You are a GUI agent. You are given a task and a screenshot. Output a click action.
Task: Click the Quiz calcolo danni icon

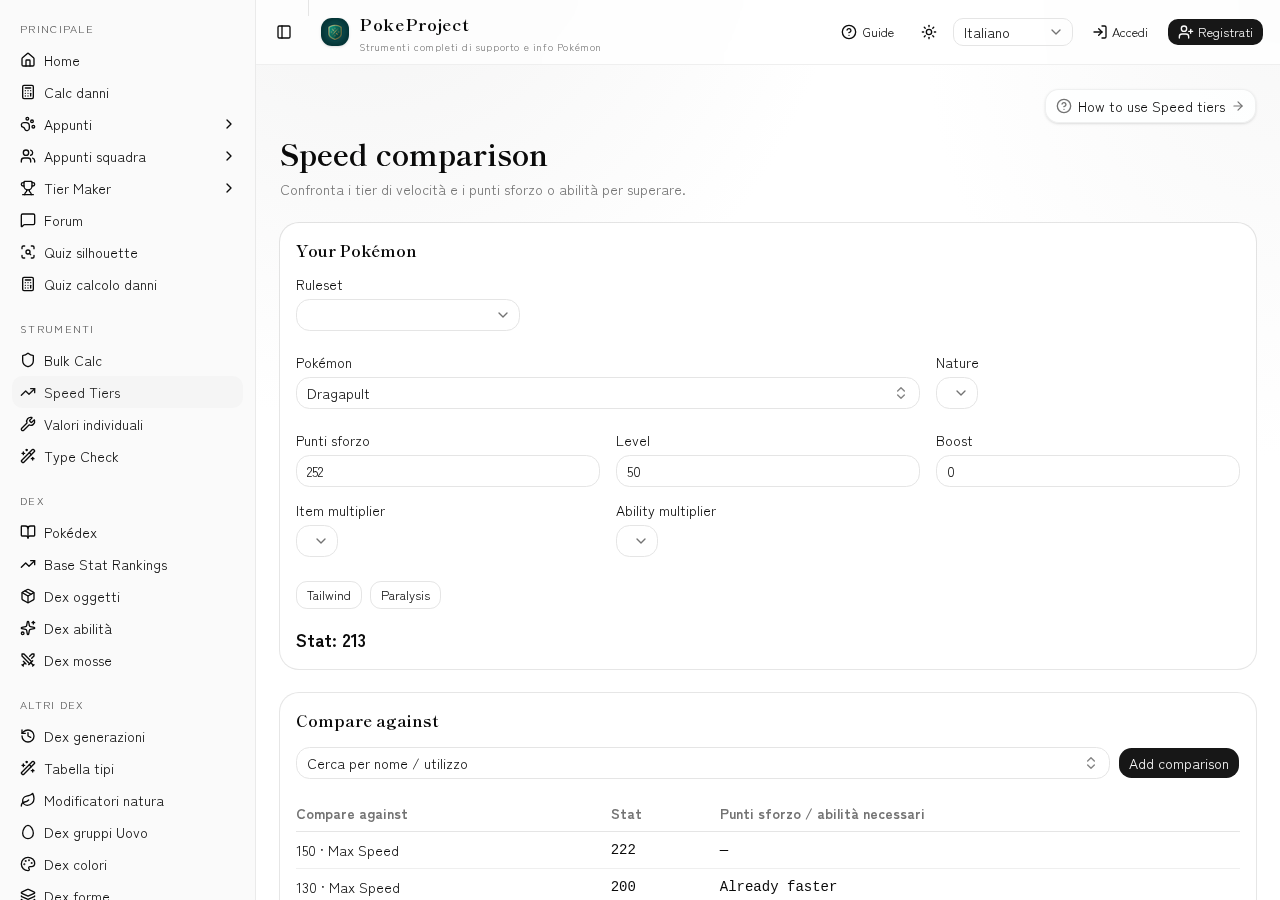pos(28,285)
